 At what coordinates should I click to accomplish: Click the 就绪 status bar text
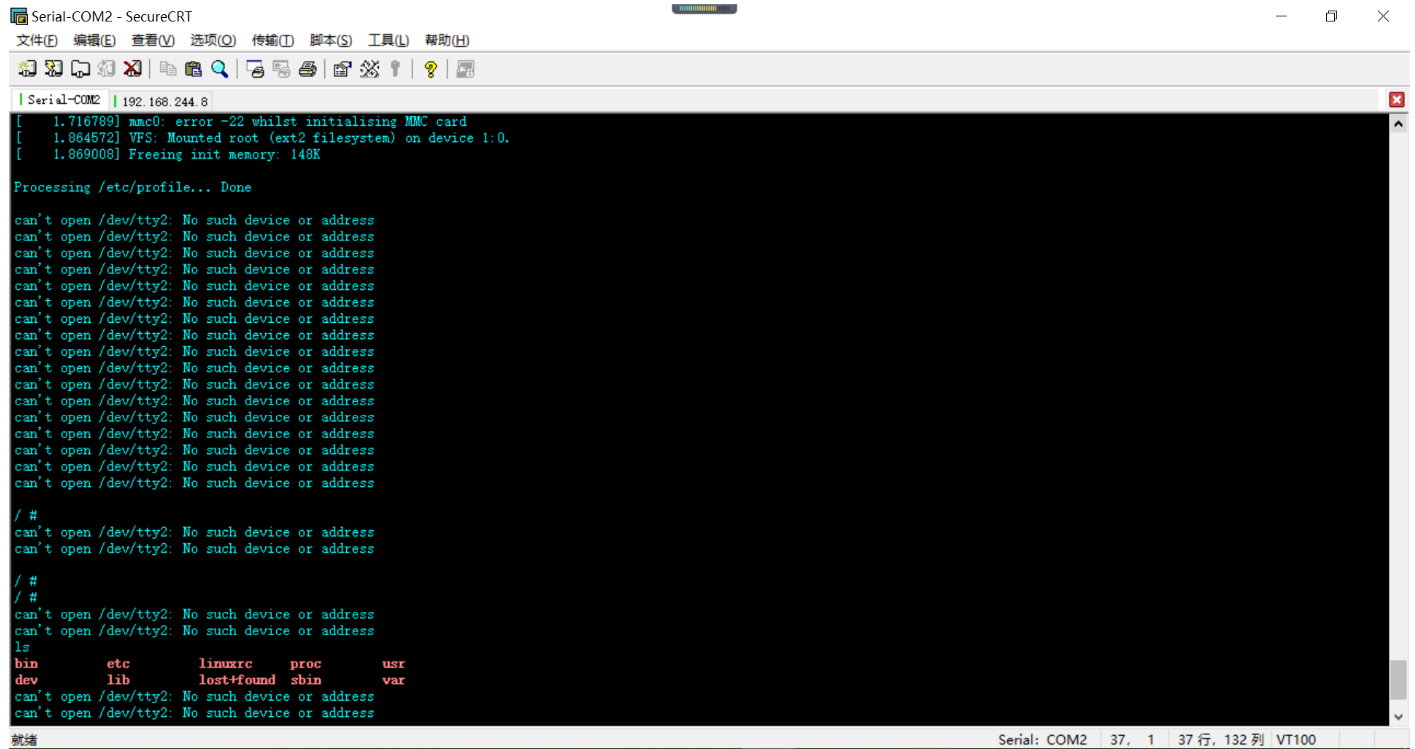tap(24, 740)
